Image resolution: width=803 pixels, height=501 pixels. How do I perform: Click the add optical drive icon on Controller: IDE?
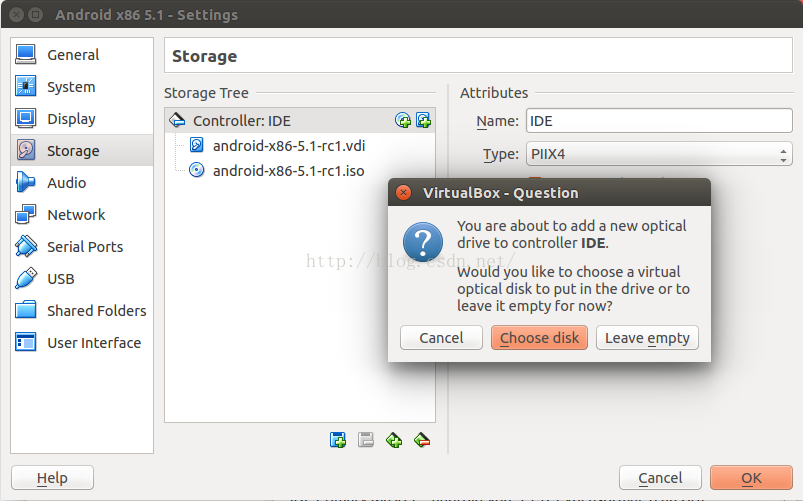pyautogui.click(x=403, y=121)
